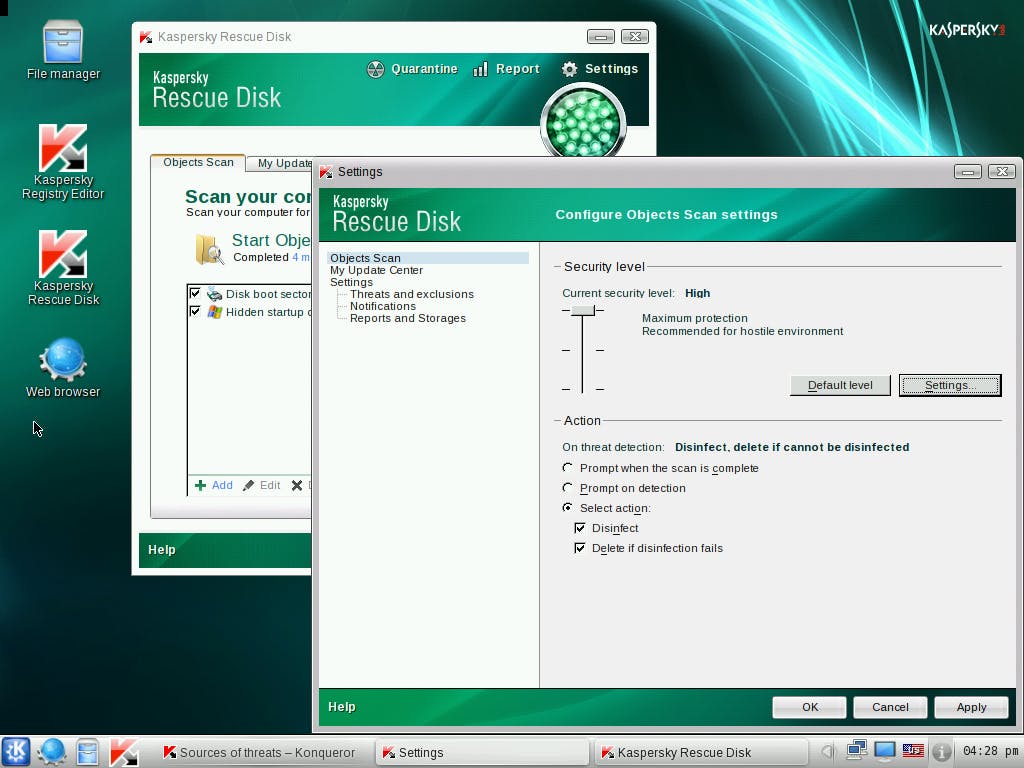Open Help in the Rescue Disk window
Viewport: 1024px width, 768px height.
pos(162,550)
